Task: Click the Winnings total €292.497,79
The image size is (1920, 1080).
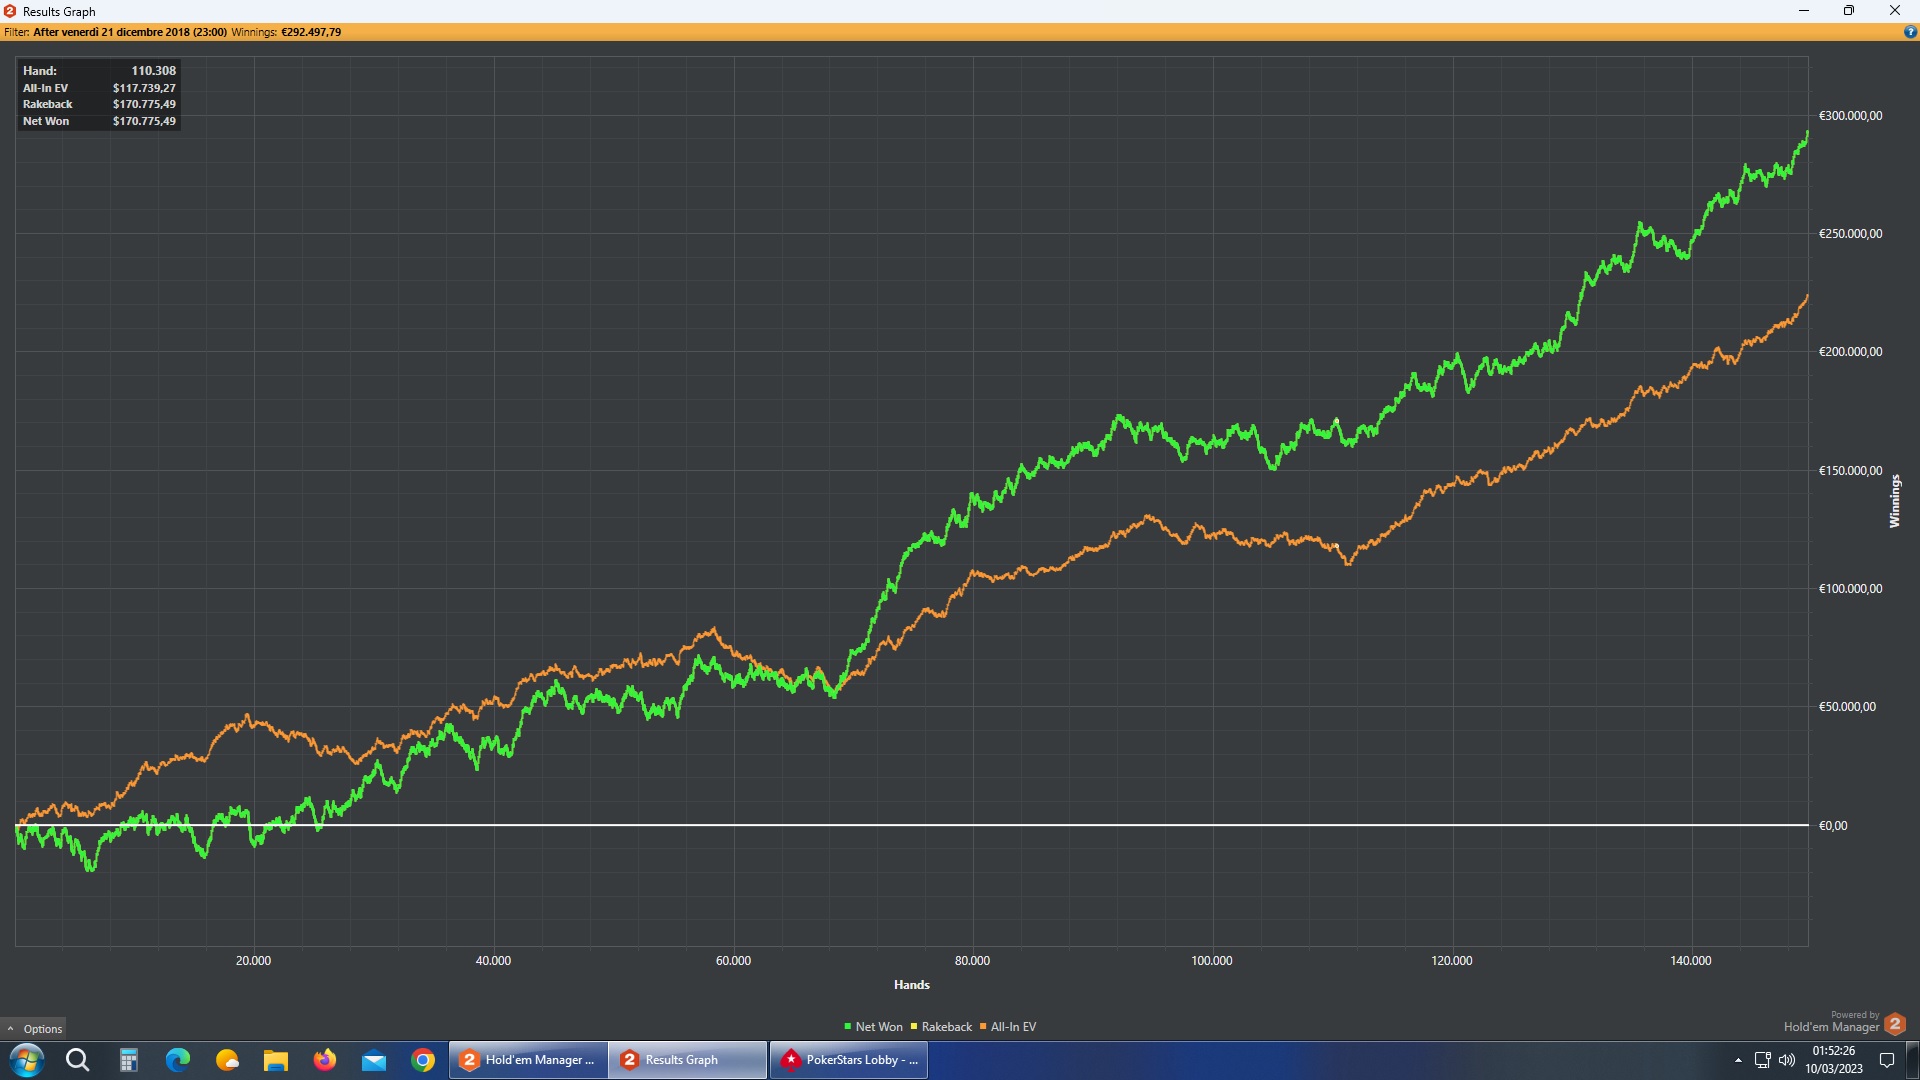Action: 311,32
